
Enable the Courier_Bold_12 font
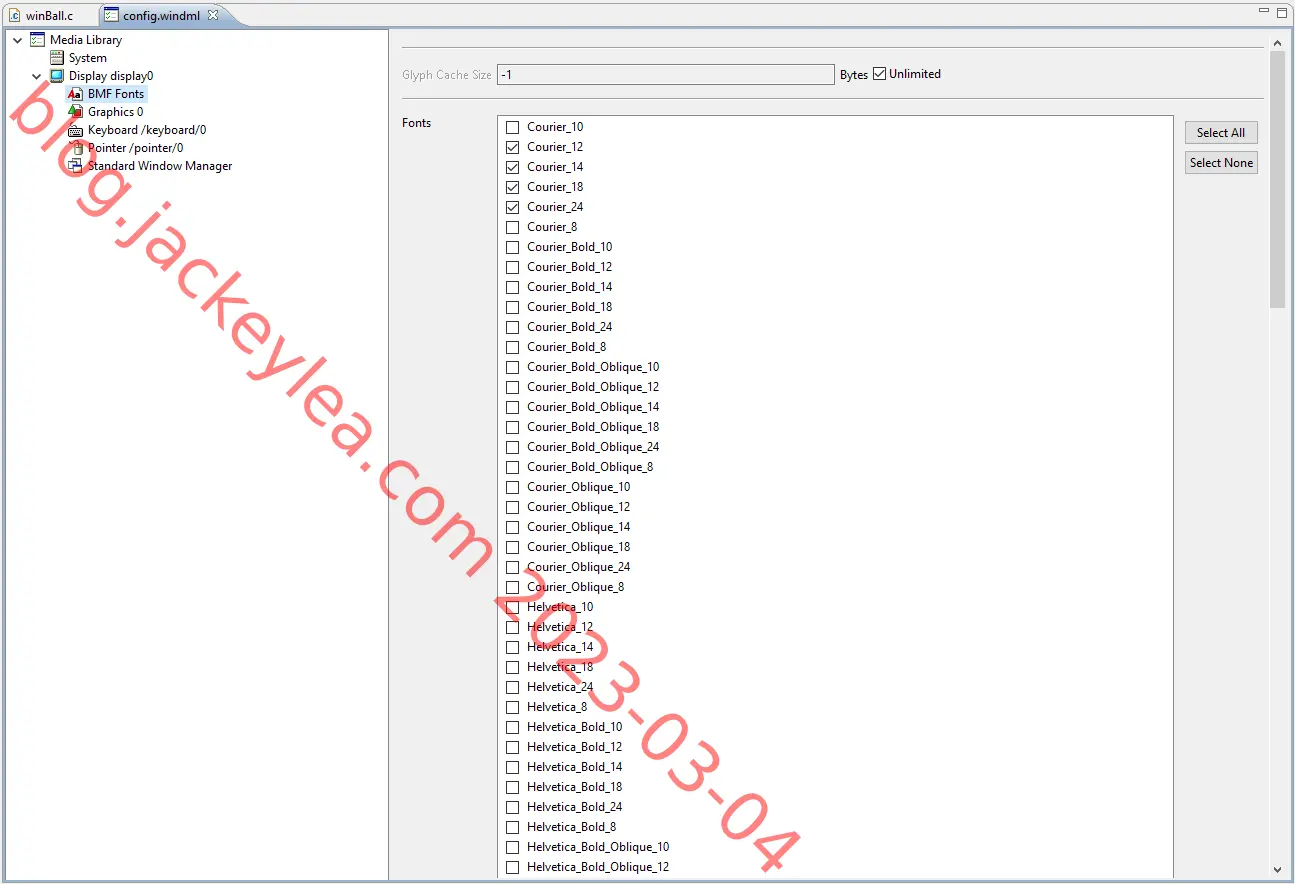point(513,267)
